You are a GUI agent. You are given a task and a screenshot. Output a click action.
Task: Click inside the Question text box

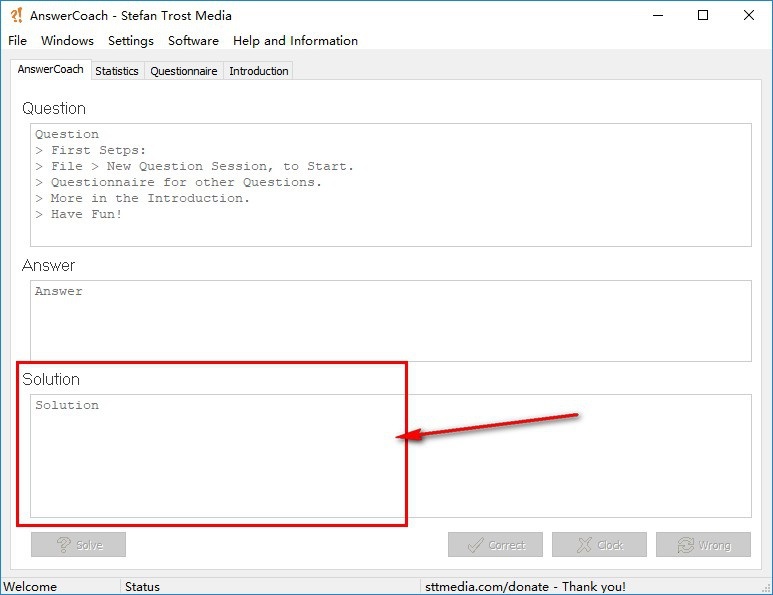coord(390,185)
